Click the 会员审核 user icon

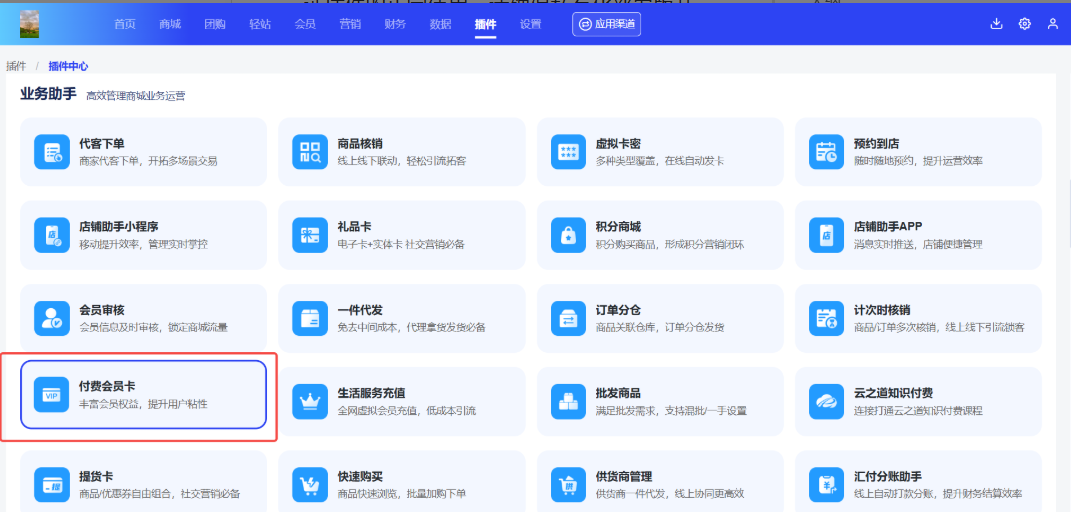pyautogui.click(x=51, y=318)
